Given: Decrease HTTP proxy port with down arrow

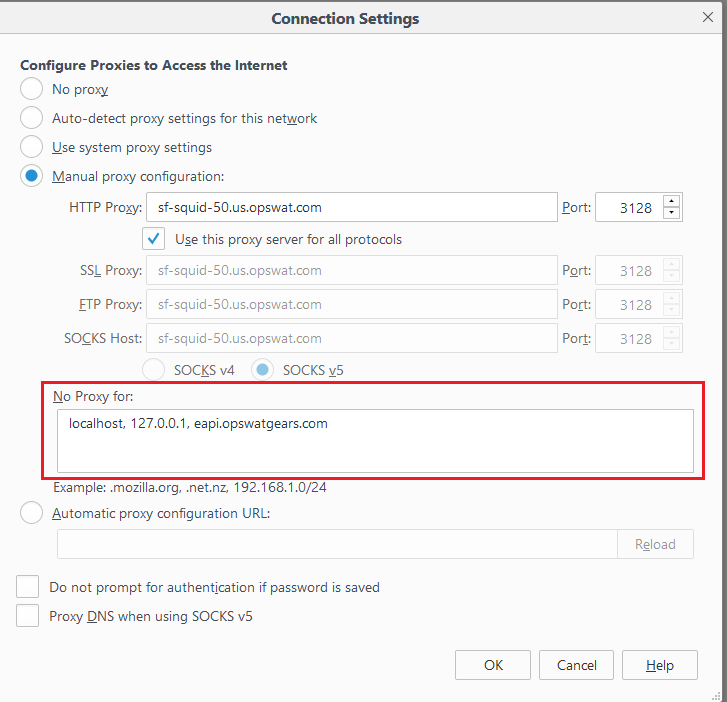Looking at the screenshot, I should click(x=671, y=213).
